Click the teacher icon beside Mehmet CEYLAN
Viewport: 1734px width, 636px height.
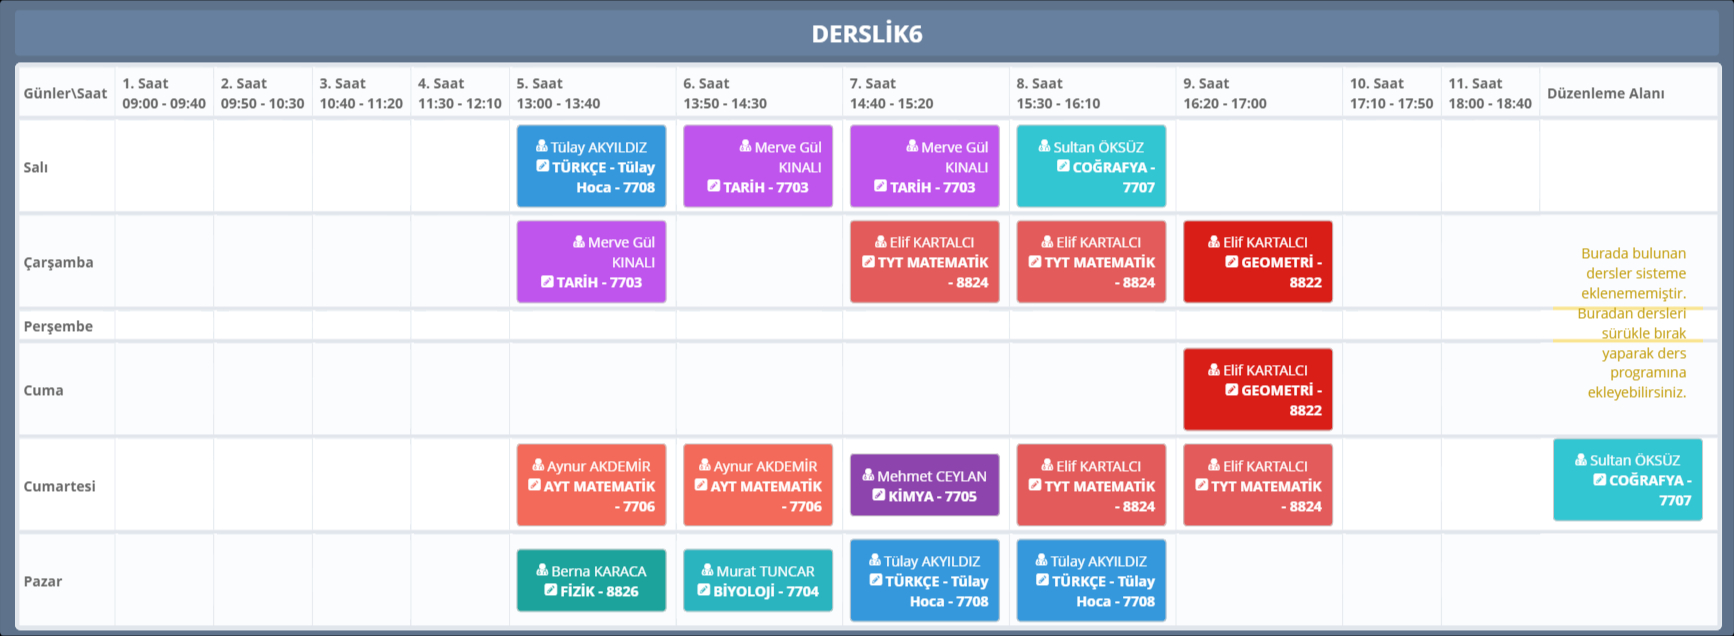[868, 475]
